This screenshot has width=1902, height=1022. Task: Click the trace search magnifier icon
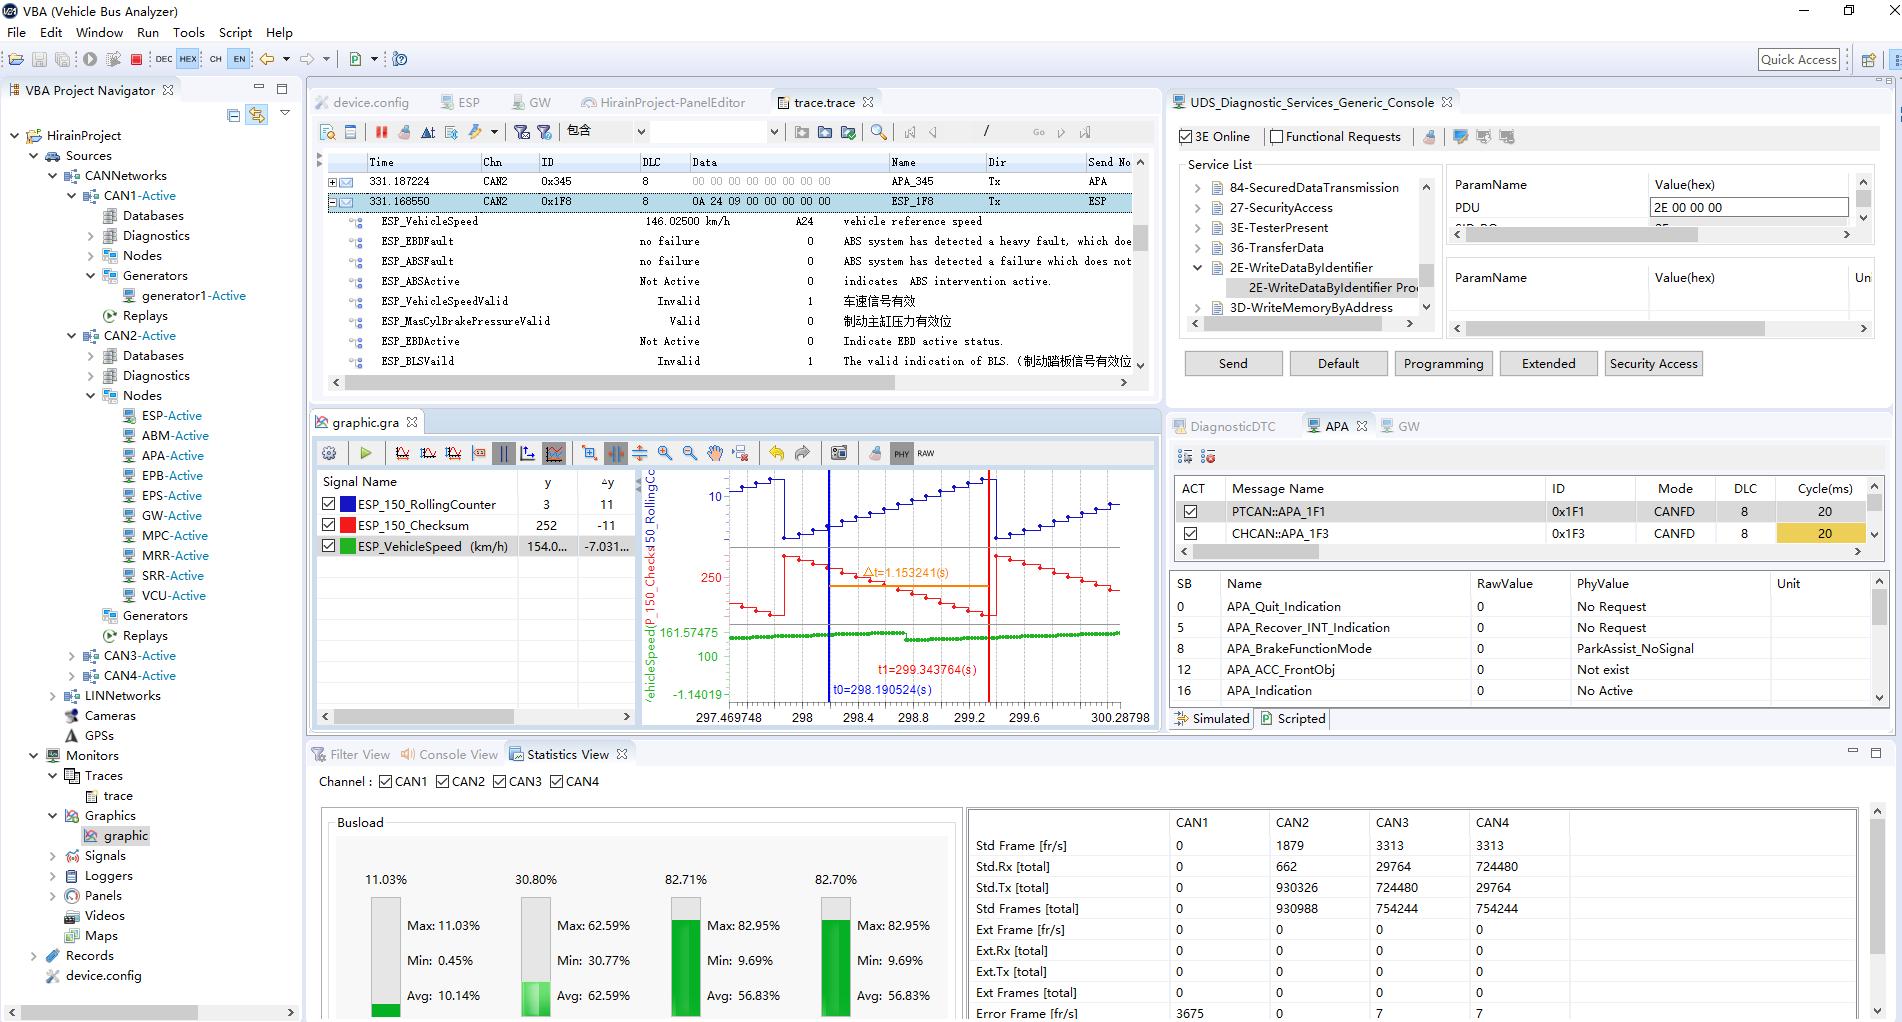pos(878,132)
